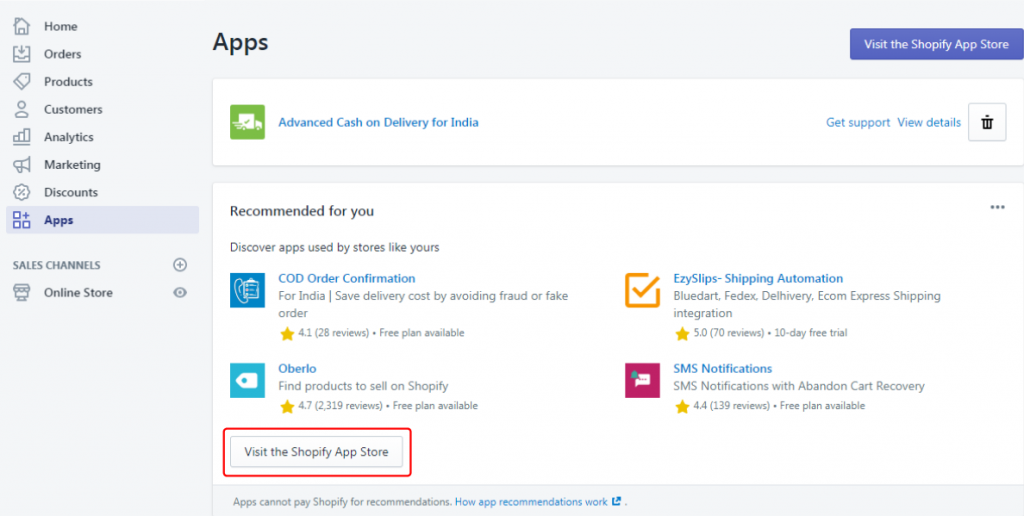Click the Orders inbox icon
Screen dimensions: 1024x516
[22, 54]
